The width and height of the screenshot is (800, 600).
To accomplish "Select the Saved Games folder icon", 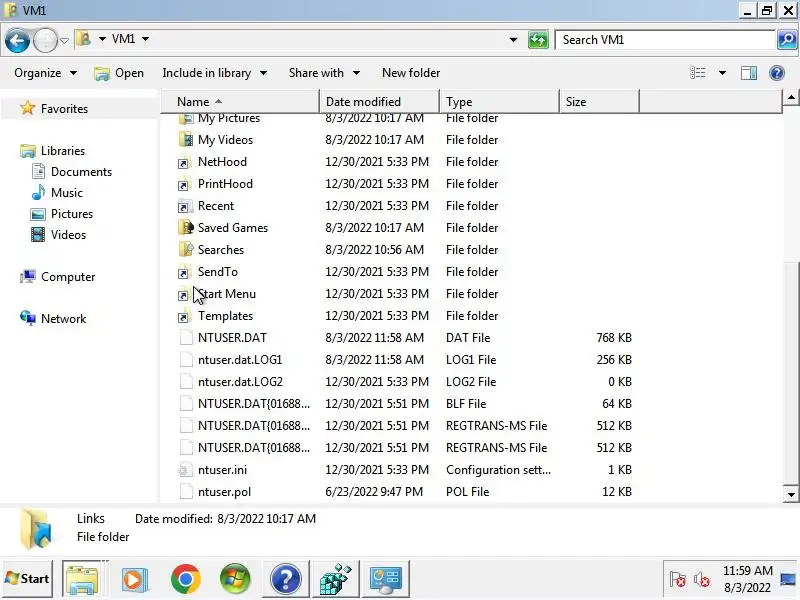I will pyautogui.click(x=186, y=228).
